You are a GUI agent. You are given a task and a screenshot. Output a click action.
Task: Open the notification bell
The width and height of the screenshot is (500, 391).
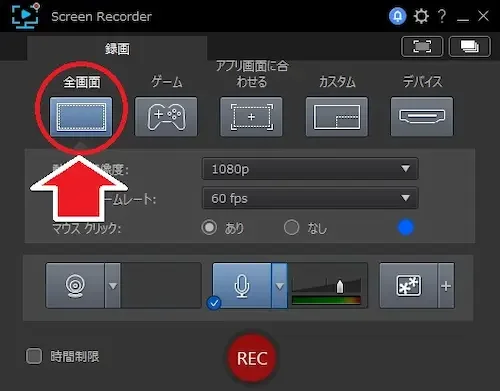click(397, 16)
